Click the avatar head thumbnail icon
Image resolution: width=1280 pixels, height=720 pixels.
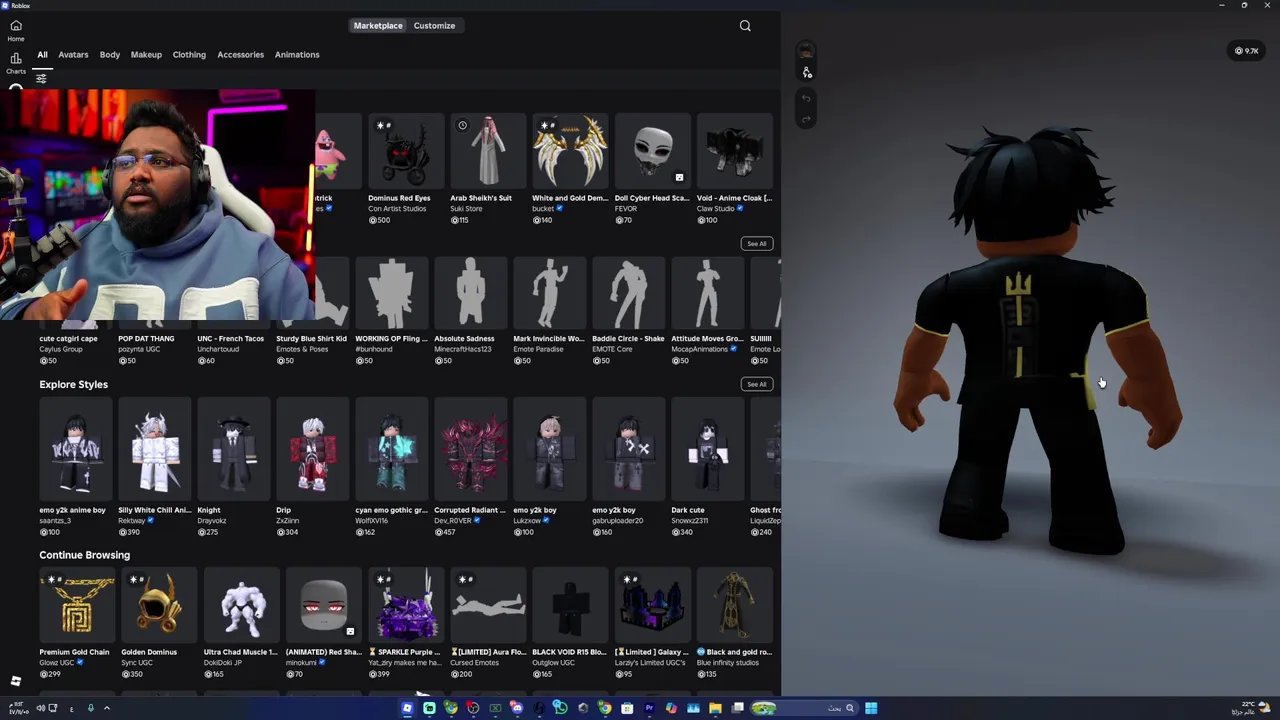click(807, 51)
